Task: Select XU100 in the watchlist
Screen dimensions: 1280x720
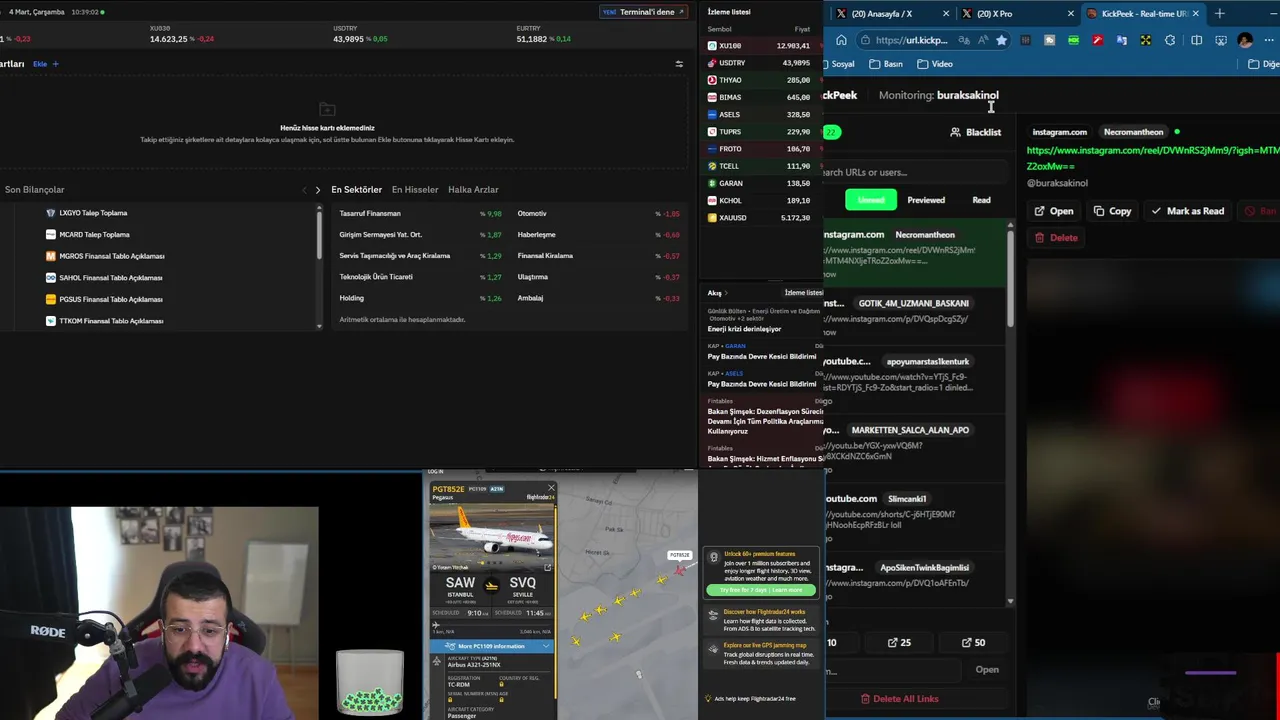Action: tap(760, 46)
